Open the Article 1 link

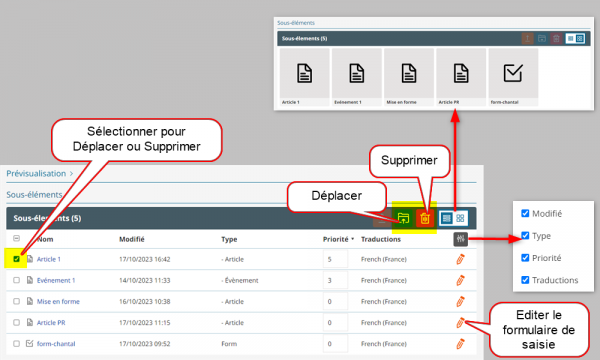pos(49,259)
